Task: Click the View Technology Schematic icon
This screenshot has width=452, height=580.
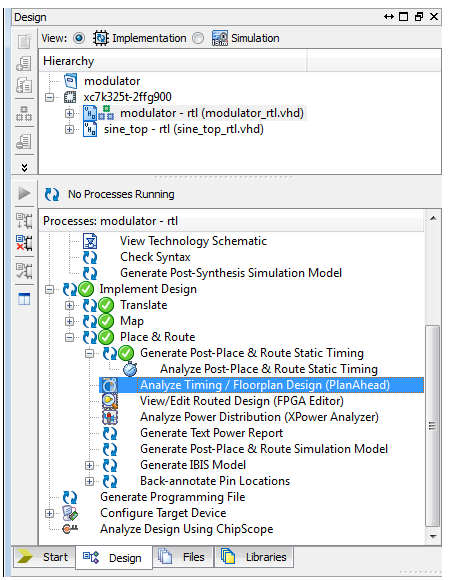Action: pos(90,241)
